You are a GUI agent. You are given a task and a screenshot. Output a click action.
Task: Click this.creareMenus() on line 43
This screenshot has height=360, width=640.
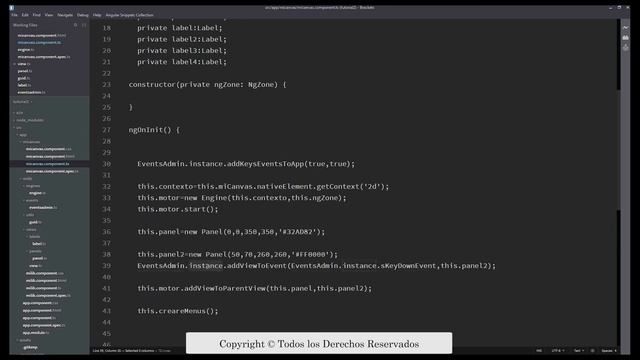(x=178, y=311)
